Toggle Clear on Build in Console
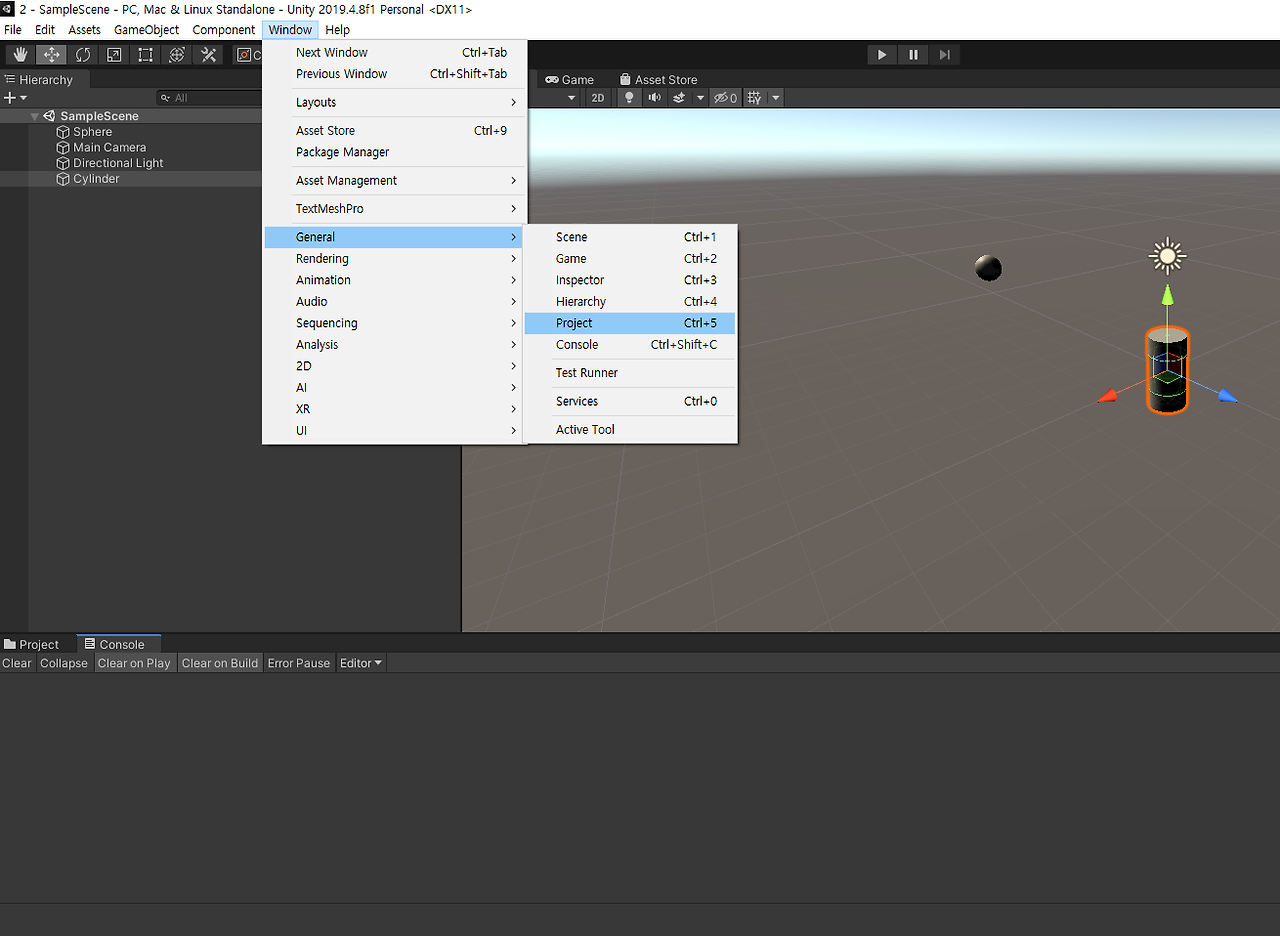 220,663
